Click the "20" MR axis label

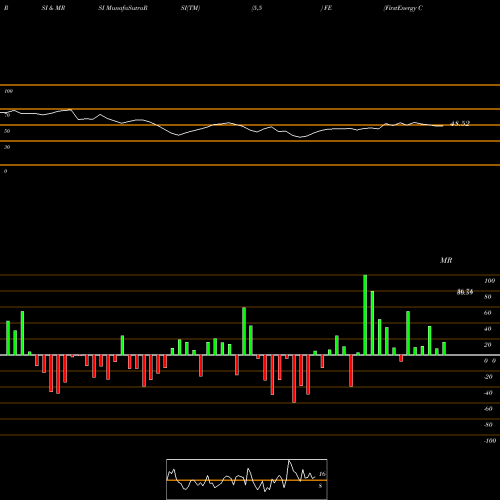point(488,345)
